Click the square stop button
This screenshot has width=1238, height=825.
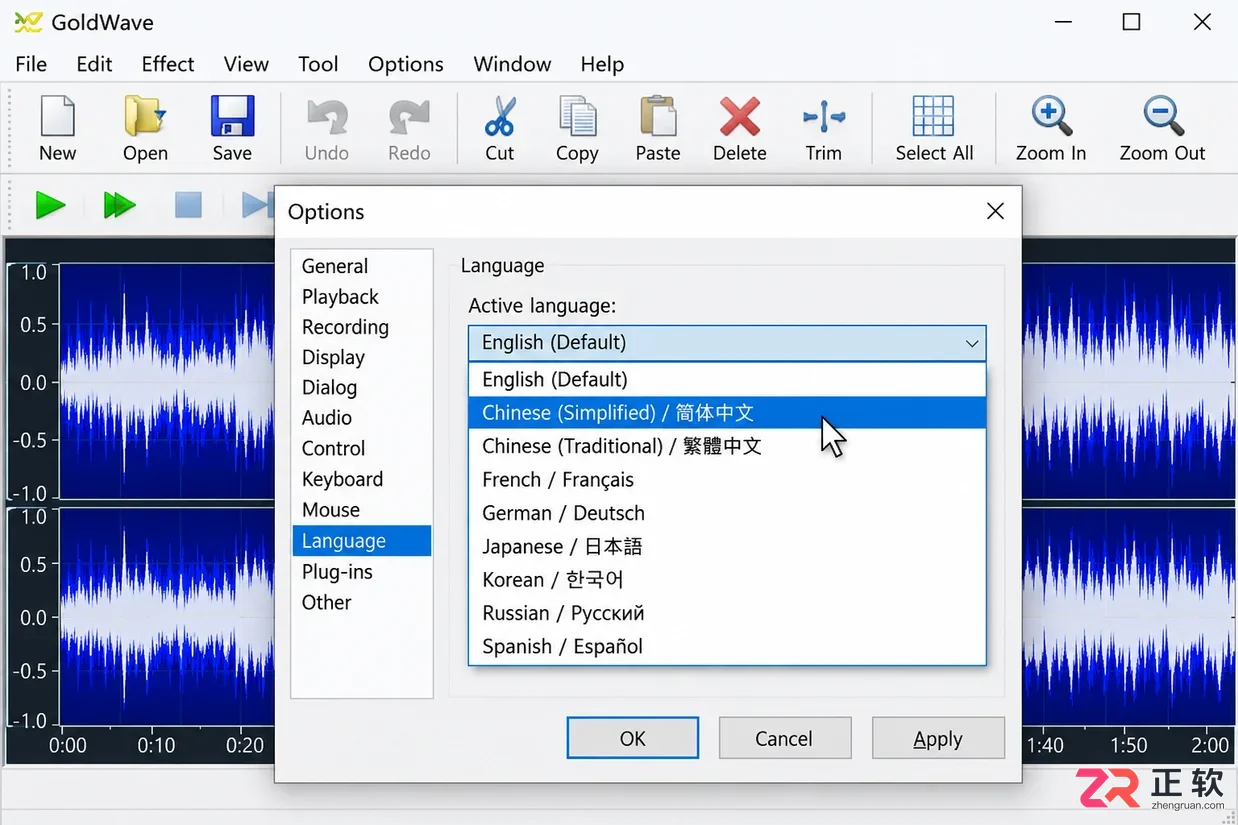click(x=188, y=206)
